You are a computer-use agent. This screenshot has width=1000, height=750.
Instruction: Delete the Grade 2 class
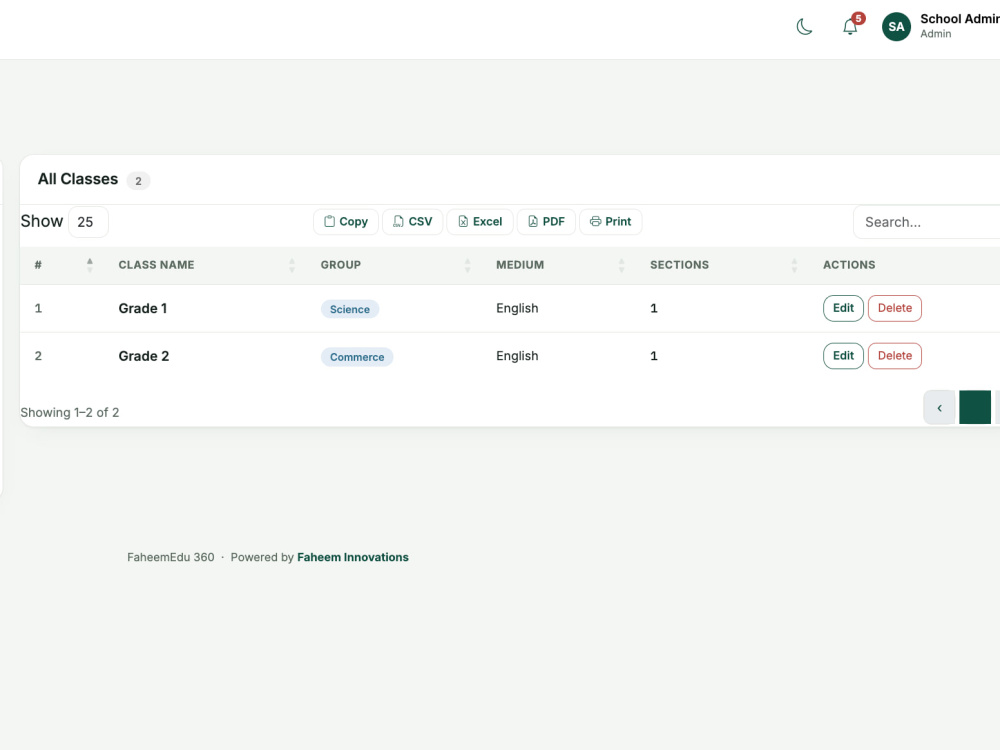[895, 356]
